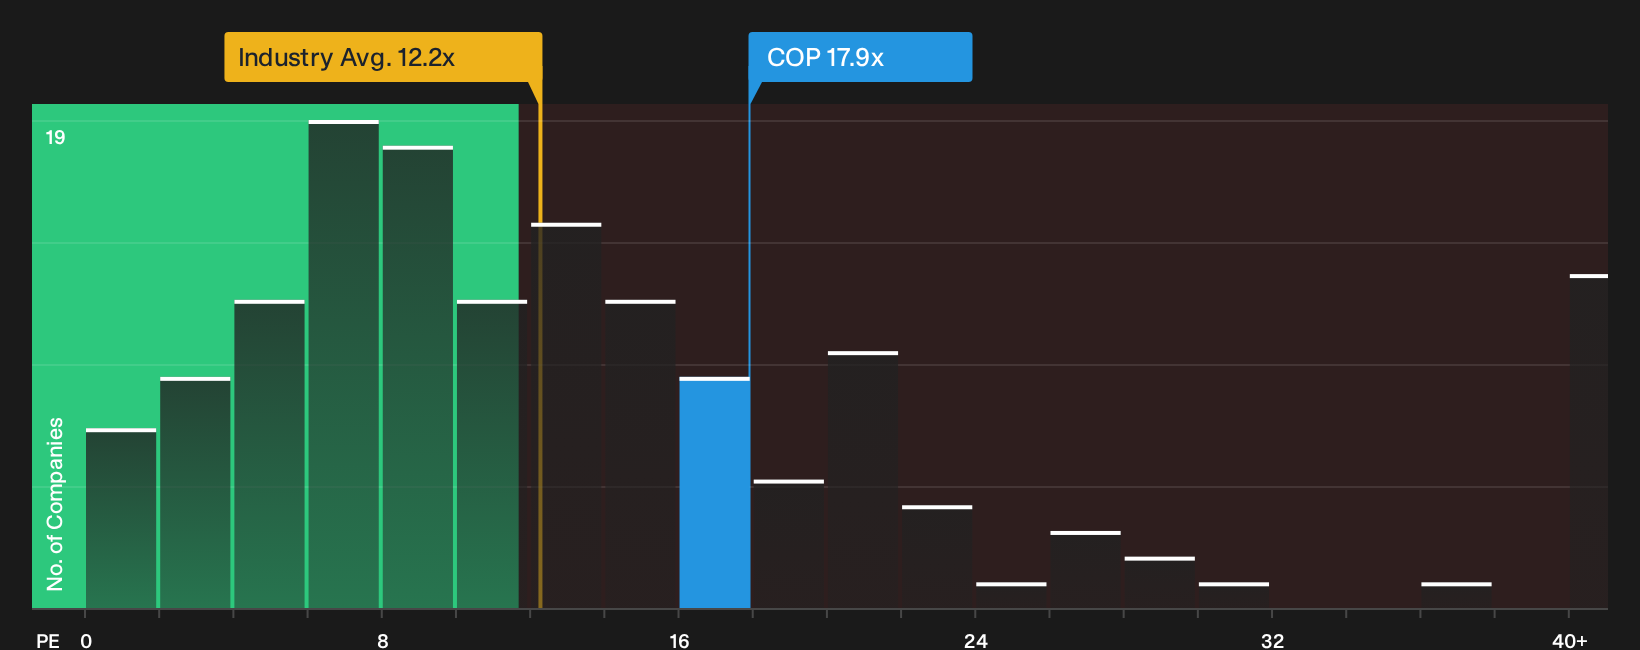Click the tallest histogram bar near PE 7
The image size is (1640, 650).
coord(343,365)
